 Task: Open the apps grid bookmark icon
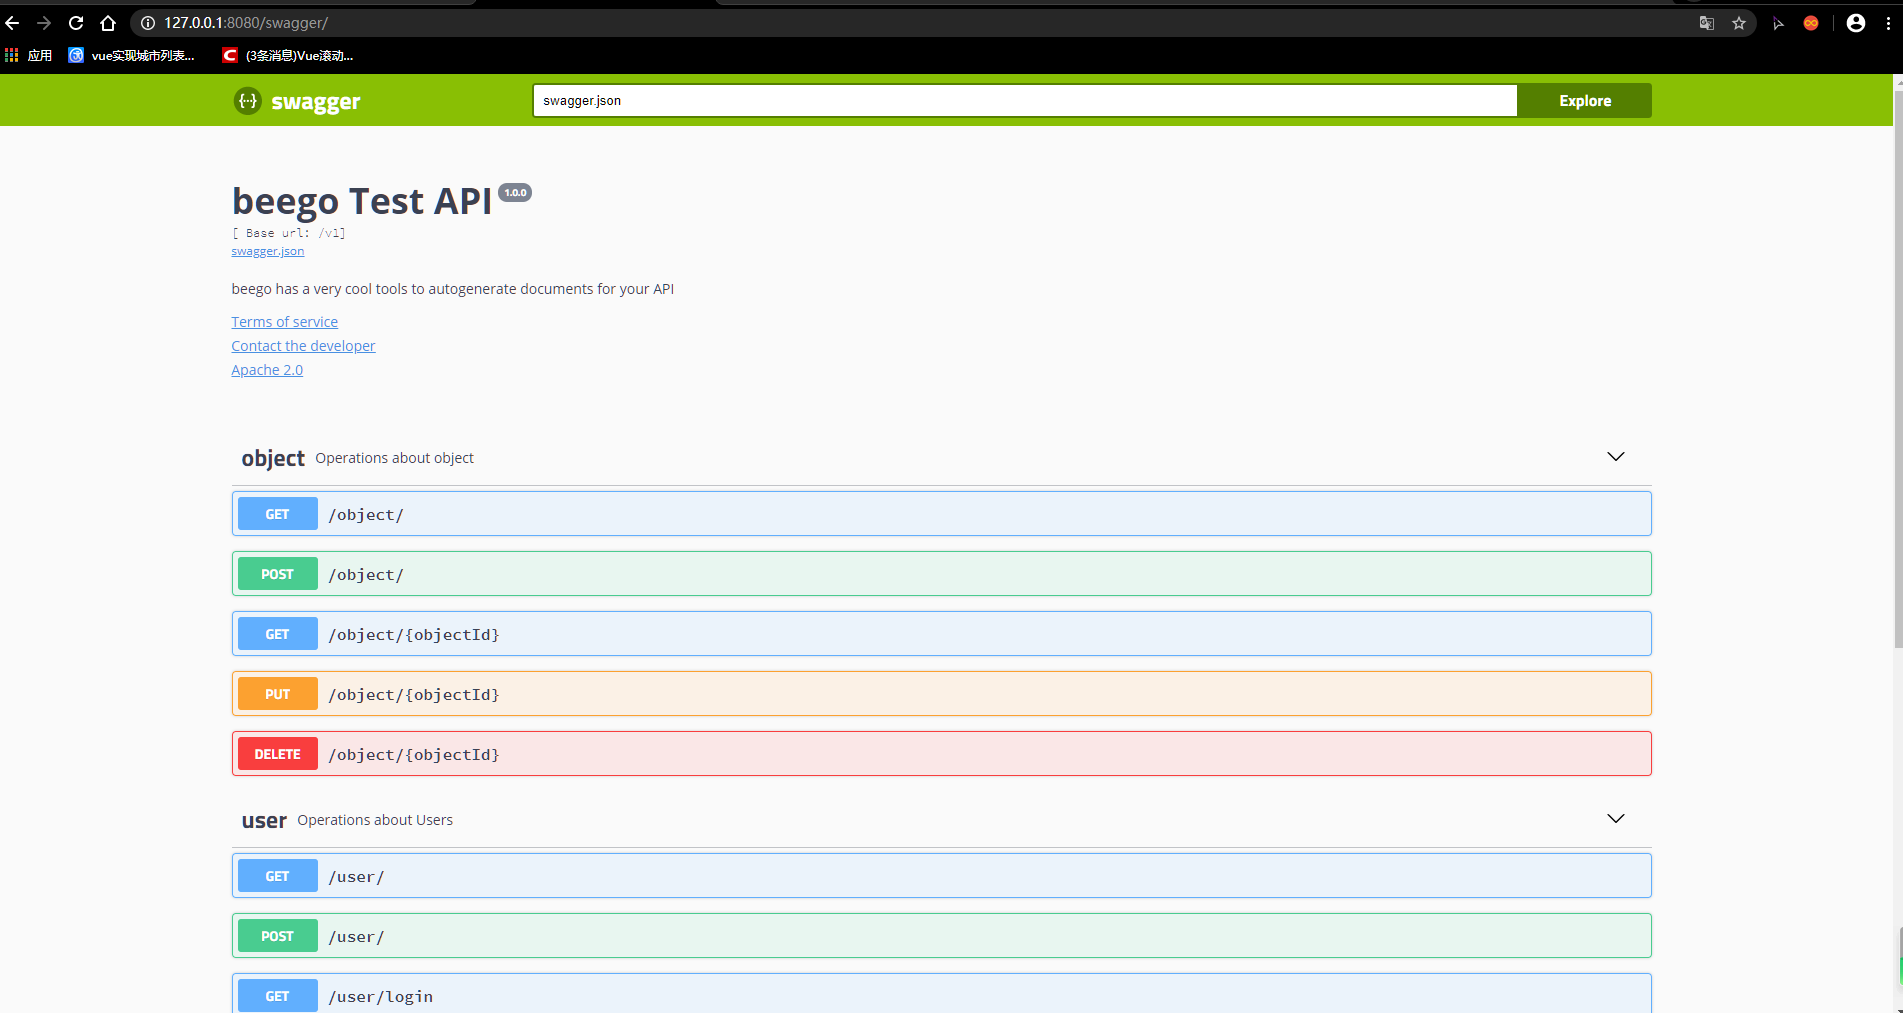tap(12, 55)
